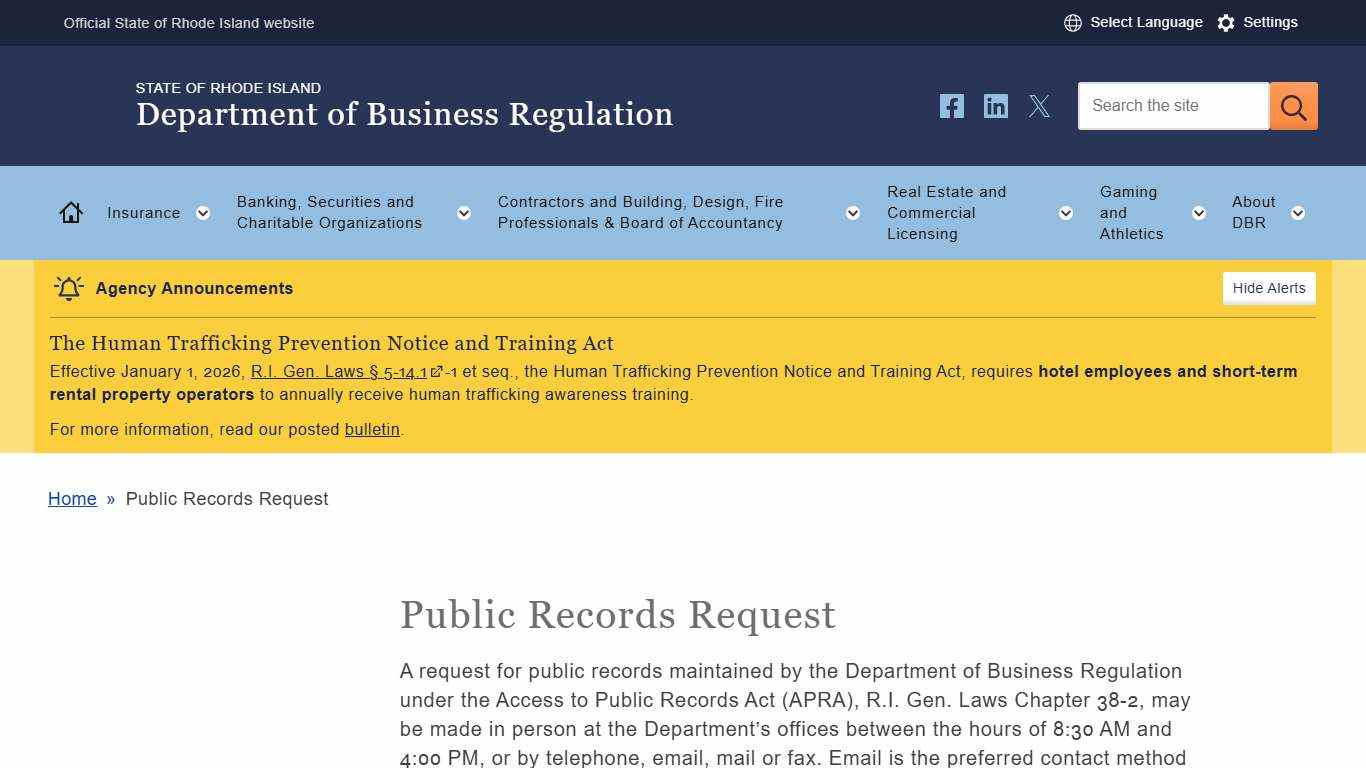Open the About DBR dropdown chevron

point(1298,212)
